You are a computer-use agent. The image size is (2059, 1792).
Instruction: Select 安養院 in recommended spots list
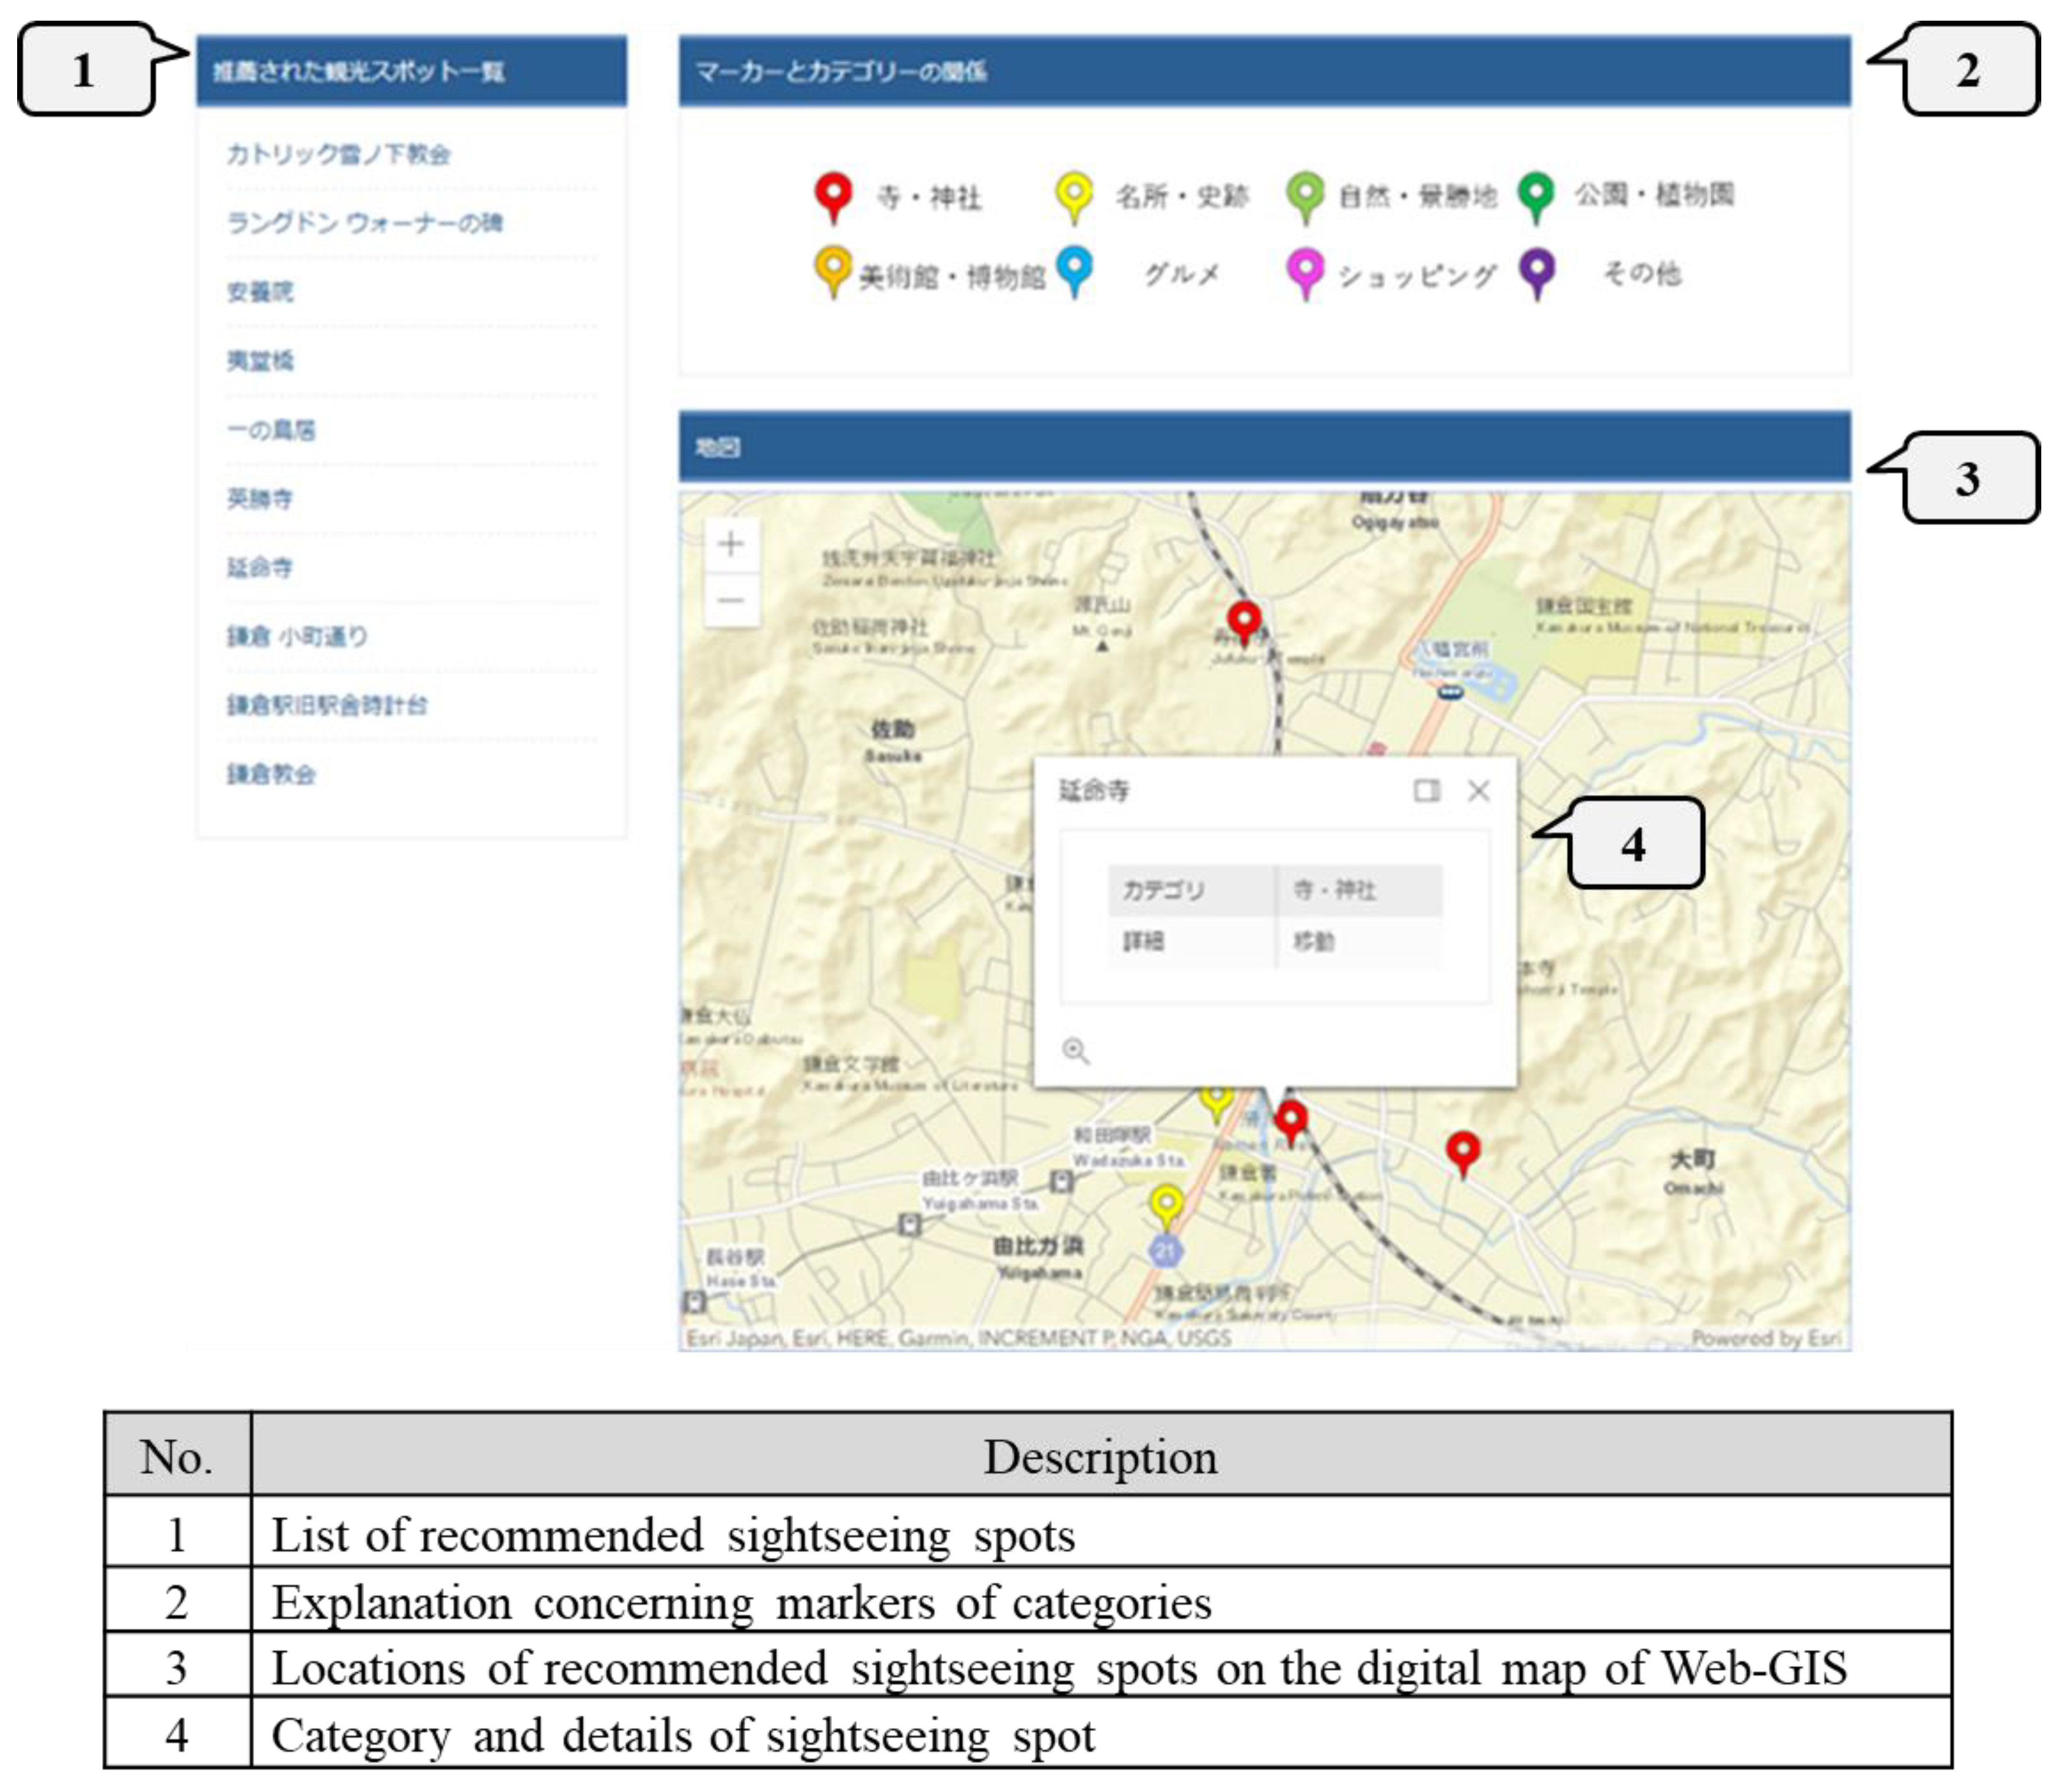pyautogui.click(x=260, y=292)
